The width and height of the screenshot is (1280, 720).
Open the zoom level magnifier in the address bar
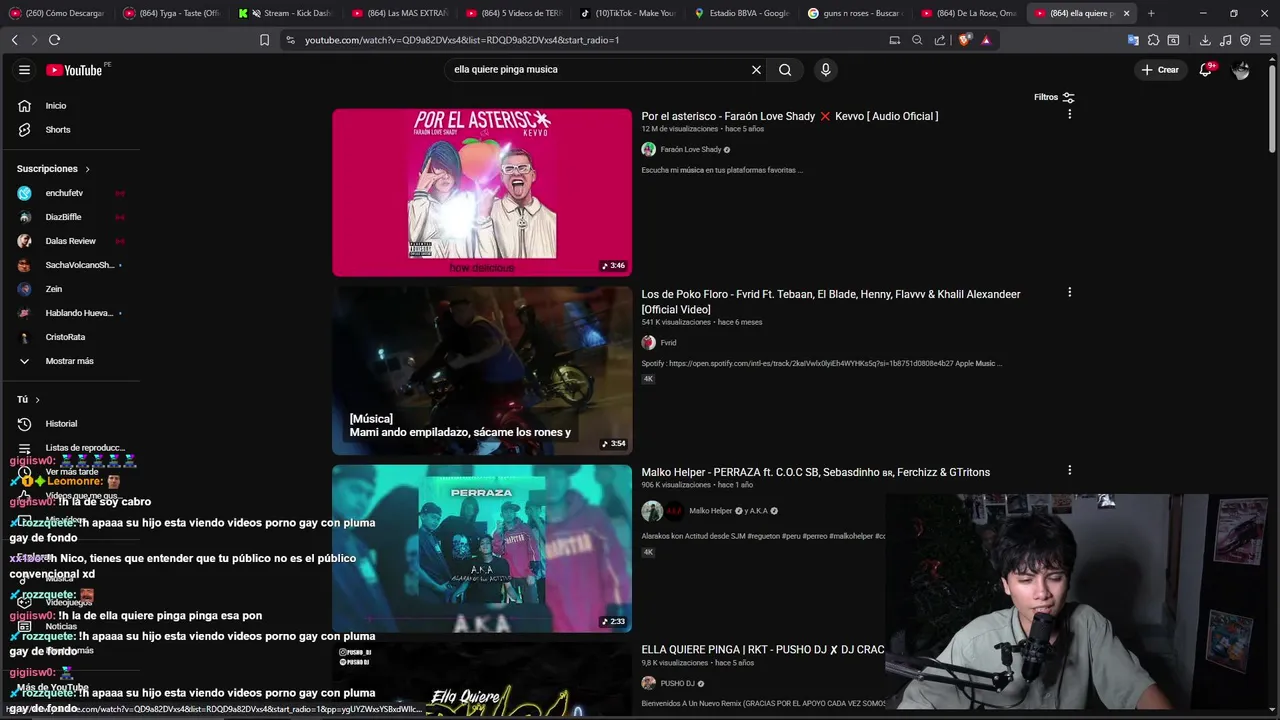pyautogui.click(x=917, y=40)
